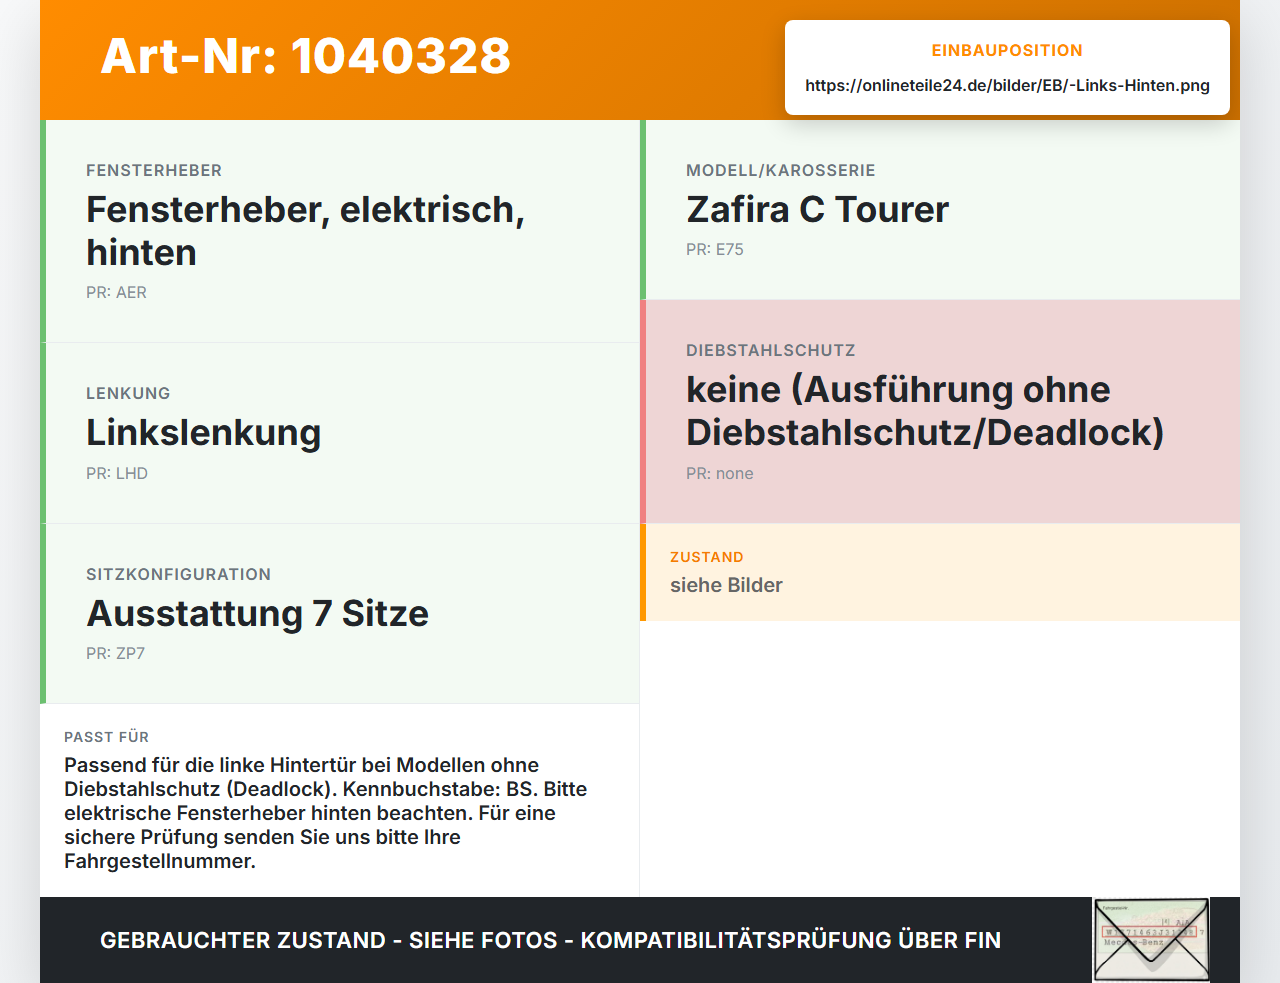Select the keine (Ausführung ohne Diebstahlschutz/Deadlock) text
The width and height of the screenshot is (1280, 983).
tap(925, 411)
